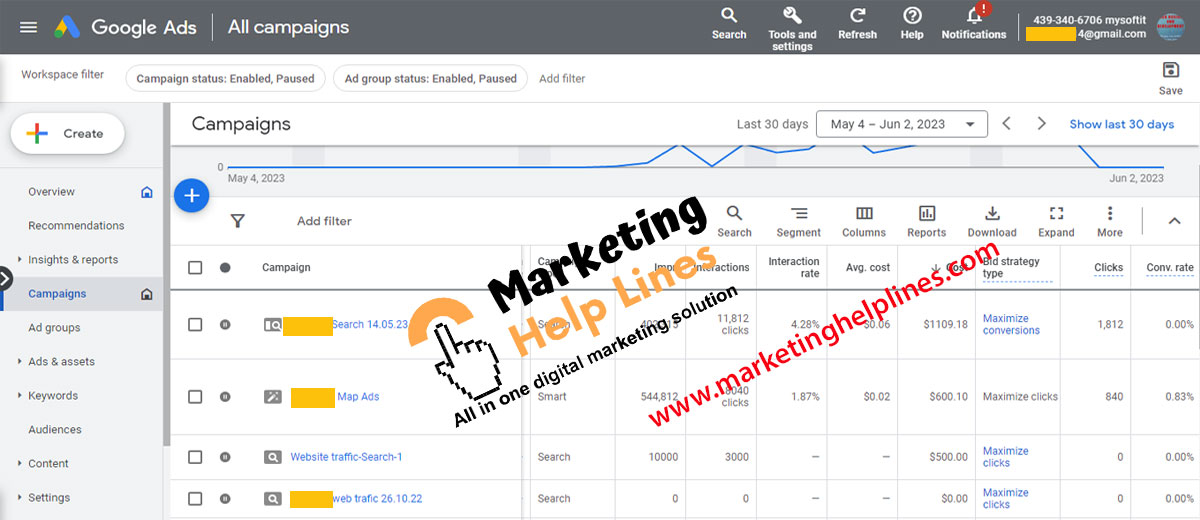
Task: Open Search in the top header
Action: click(x=729, y=23)
